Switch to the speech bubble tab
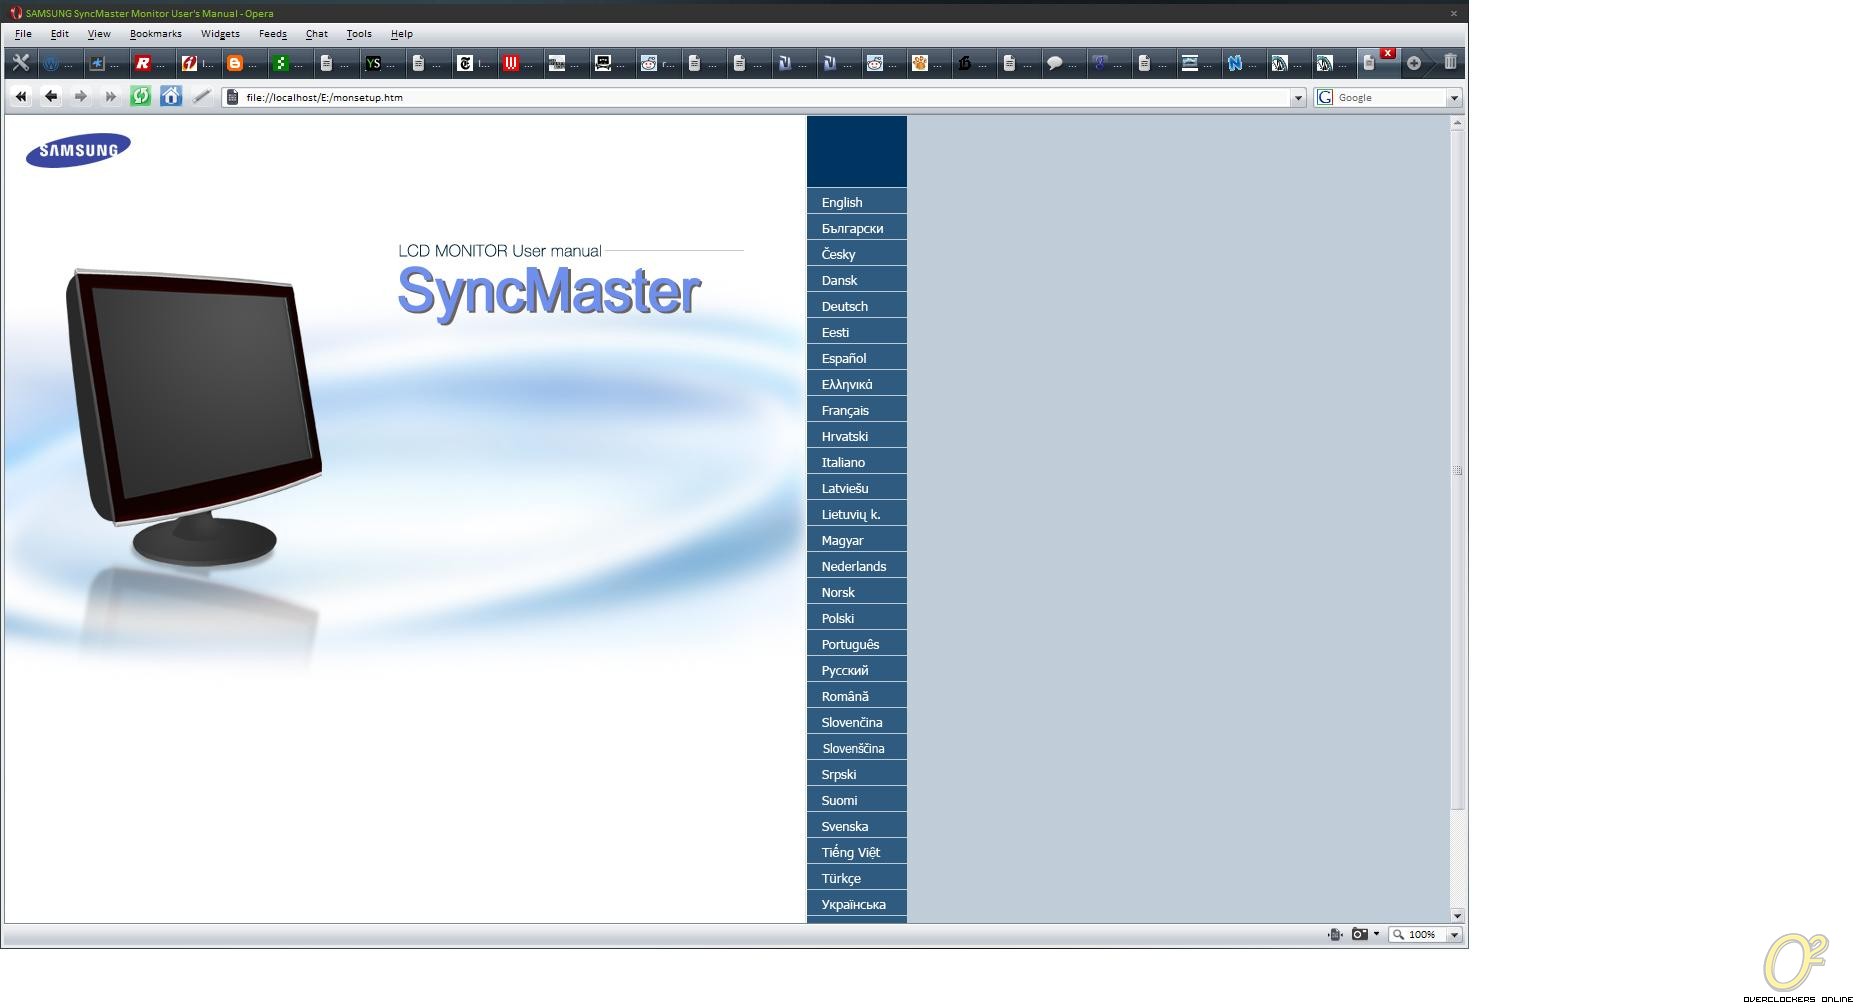Image resolution: width=1858 pixels, height=1008 pixels. coord(1063,63)
